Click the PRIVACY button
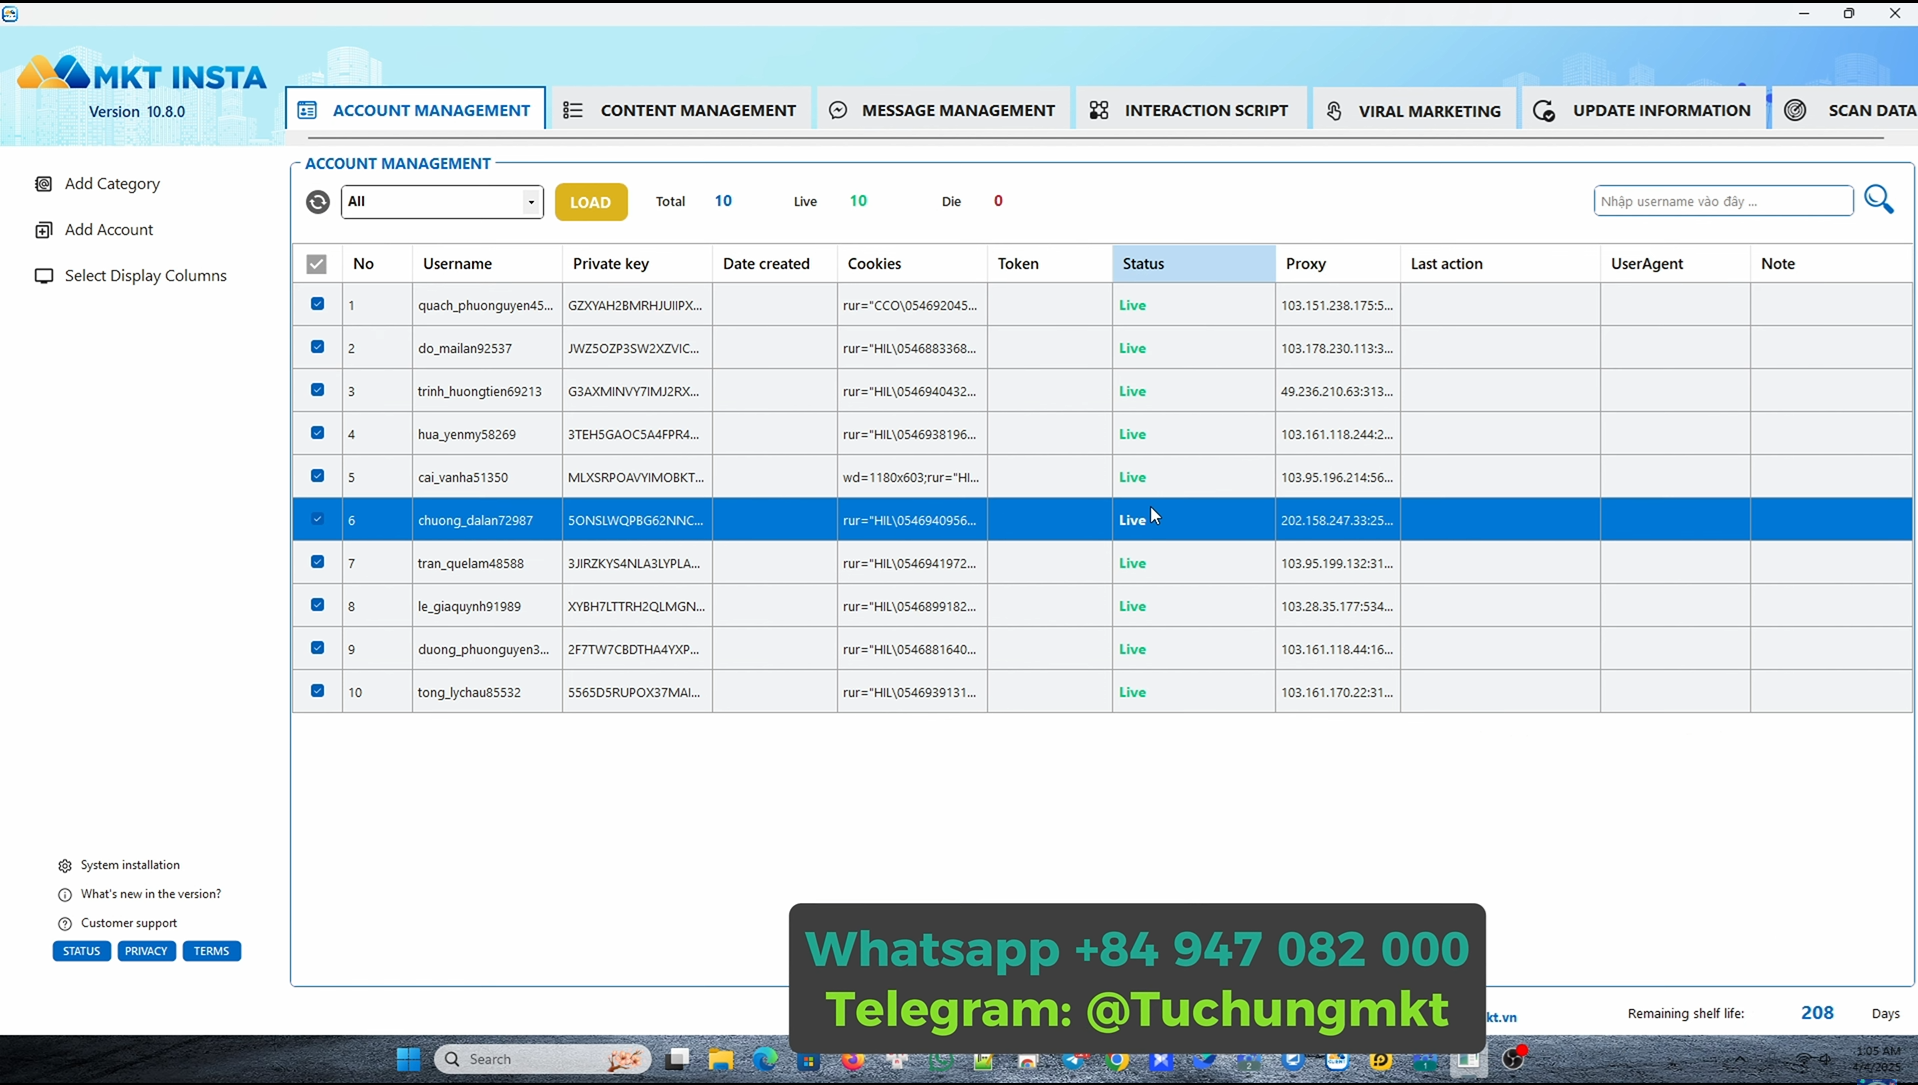Screen dimensions: 1918x1085 coord(146,951)
